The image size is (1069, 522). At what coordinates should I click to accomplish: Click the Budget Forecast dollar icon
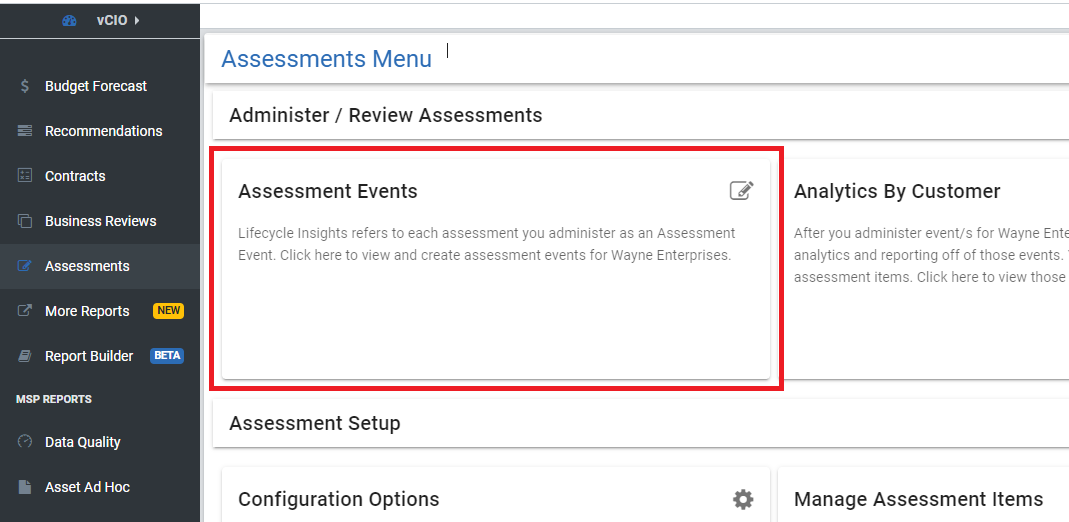pyautogui.click(x=25, y=86)
